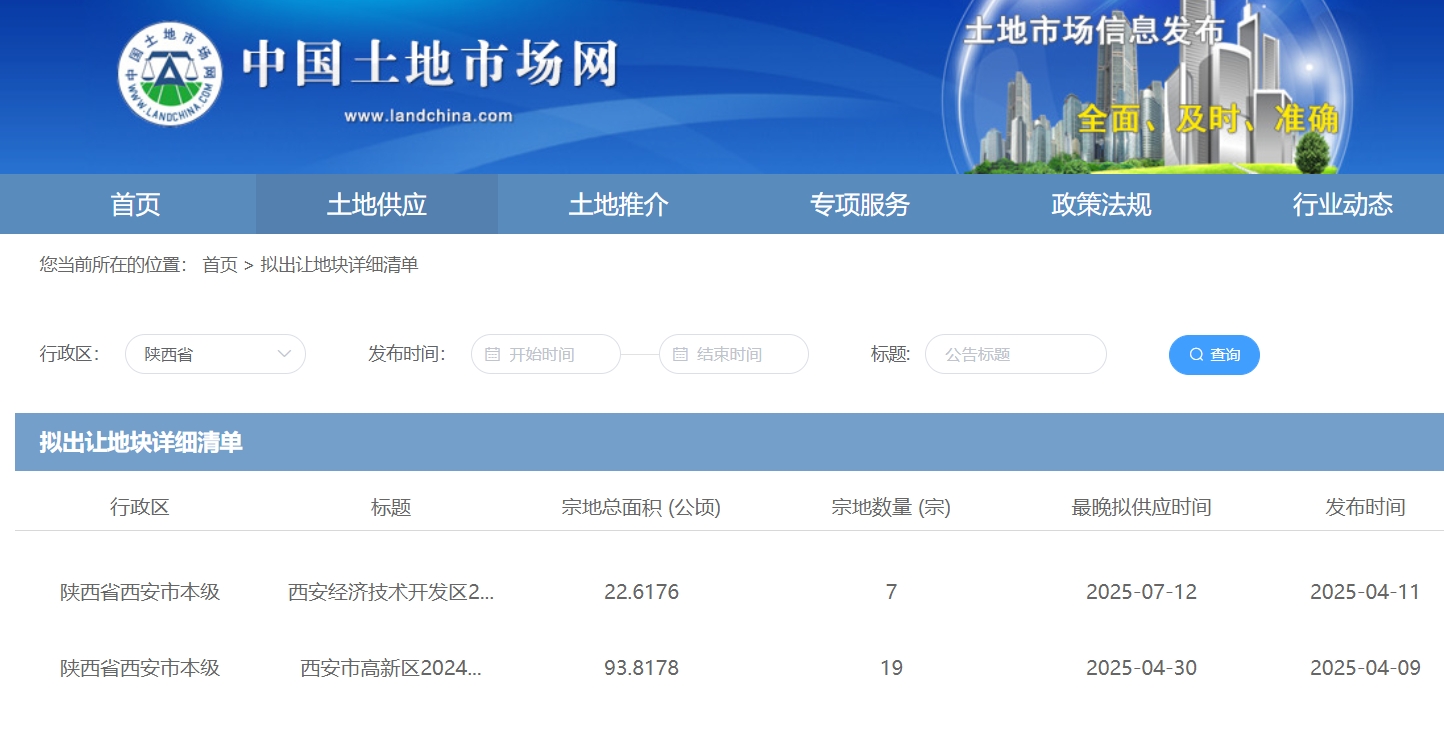Open the 首页 navigation menu
The height and width of the screenshot is (730, 1444).
135,204
